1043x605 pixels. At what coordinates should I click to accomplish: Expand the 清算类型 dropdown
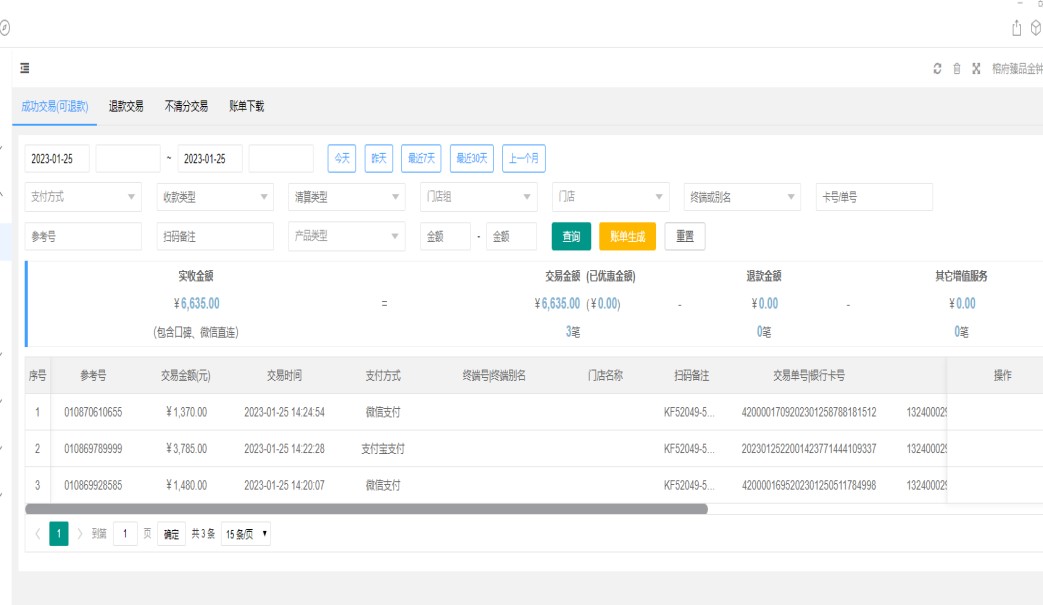347,197
